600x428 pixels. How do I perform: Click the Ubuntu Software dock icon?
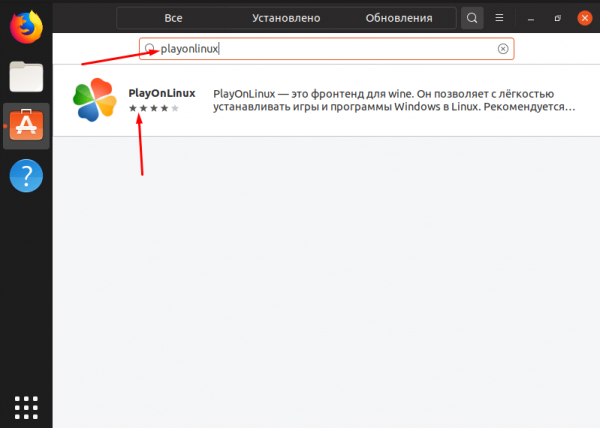(x=26, y=125)
